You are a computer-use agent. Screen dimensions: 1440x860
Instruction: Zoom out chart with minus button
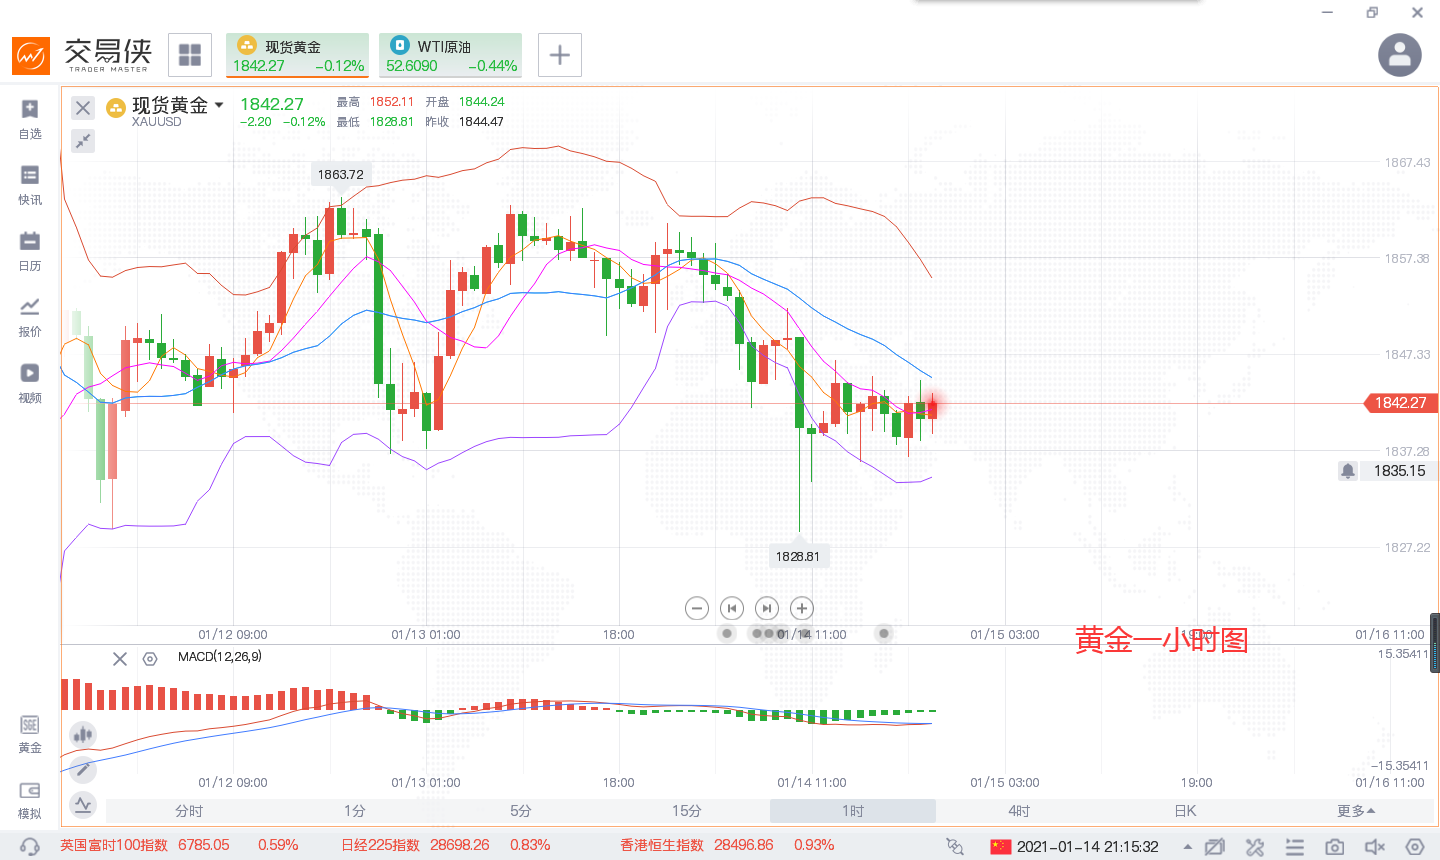(x=697, y=608)
